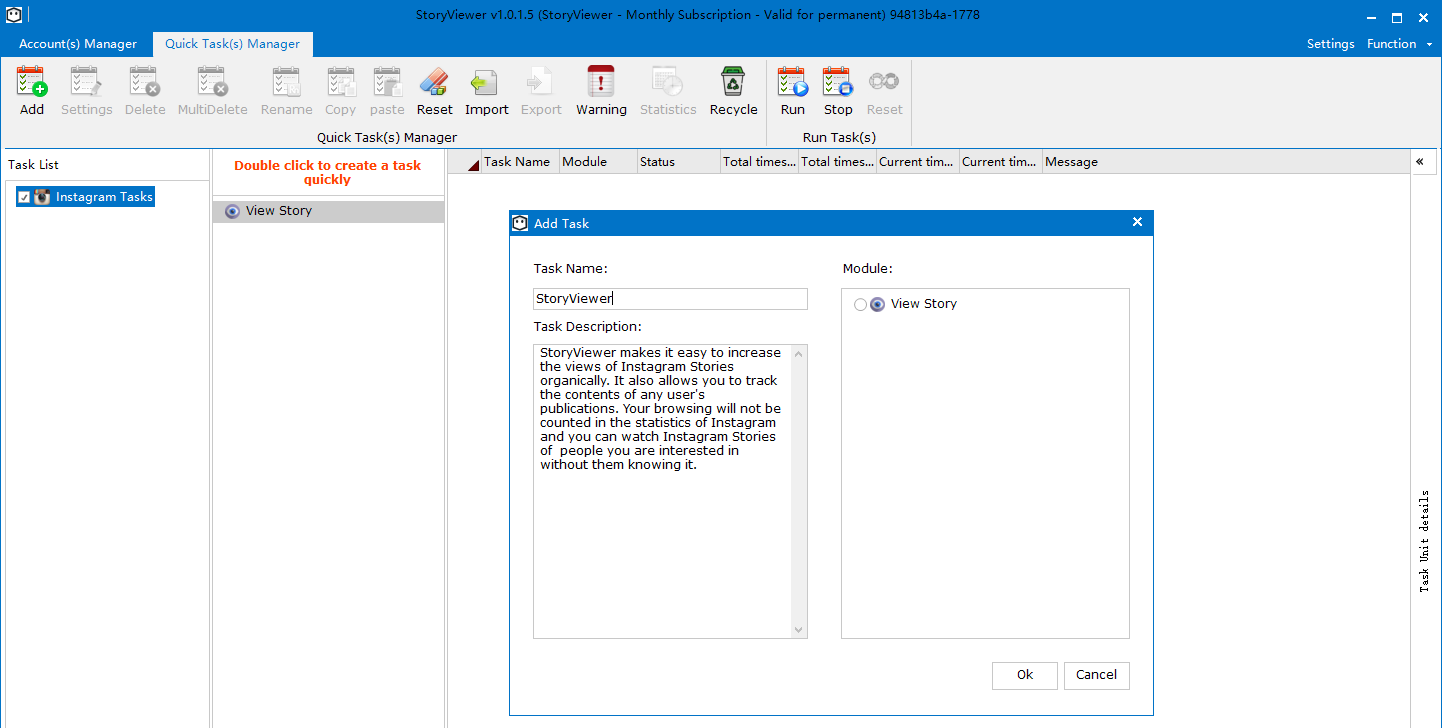
Task: Collapse the Task Unit details panel chevron
Action: [1419, 162]
